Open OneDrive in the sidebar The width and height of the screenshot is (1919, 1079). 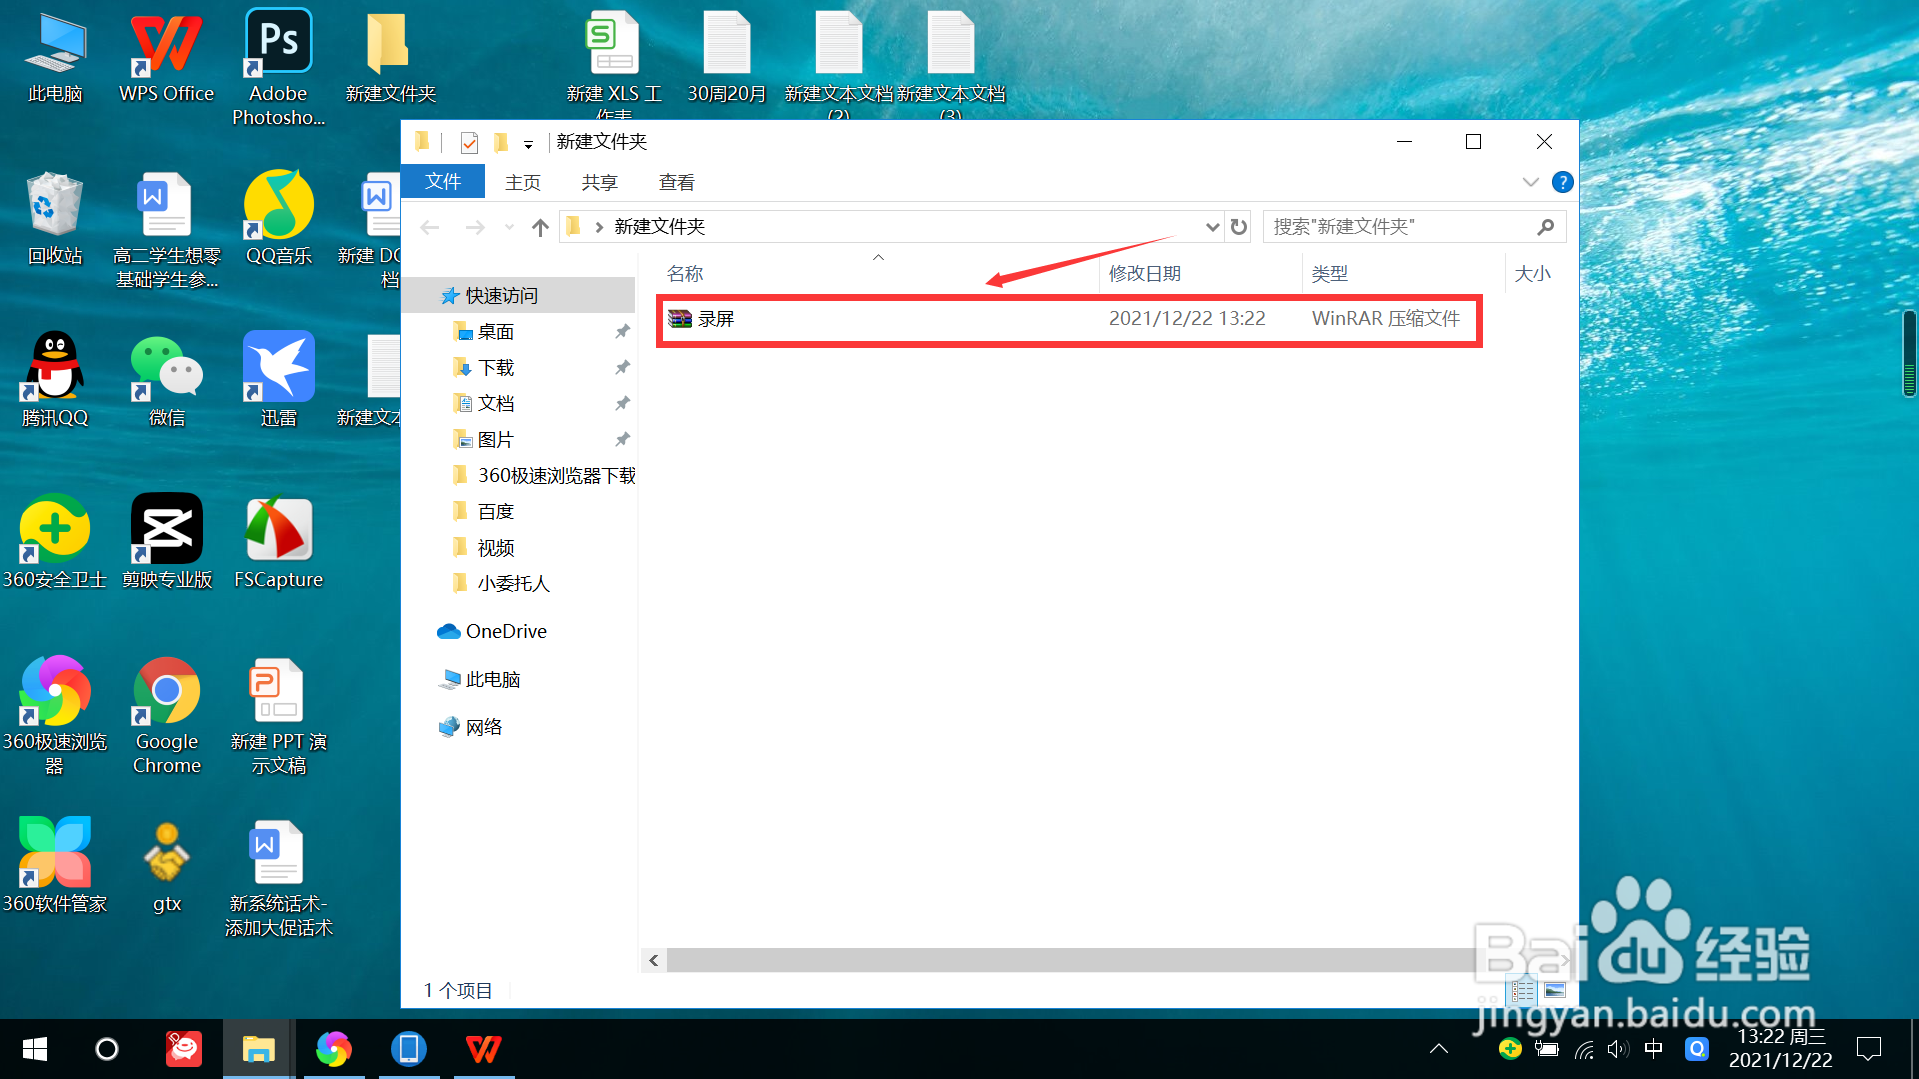tap(505, 631)
